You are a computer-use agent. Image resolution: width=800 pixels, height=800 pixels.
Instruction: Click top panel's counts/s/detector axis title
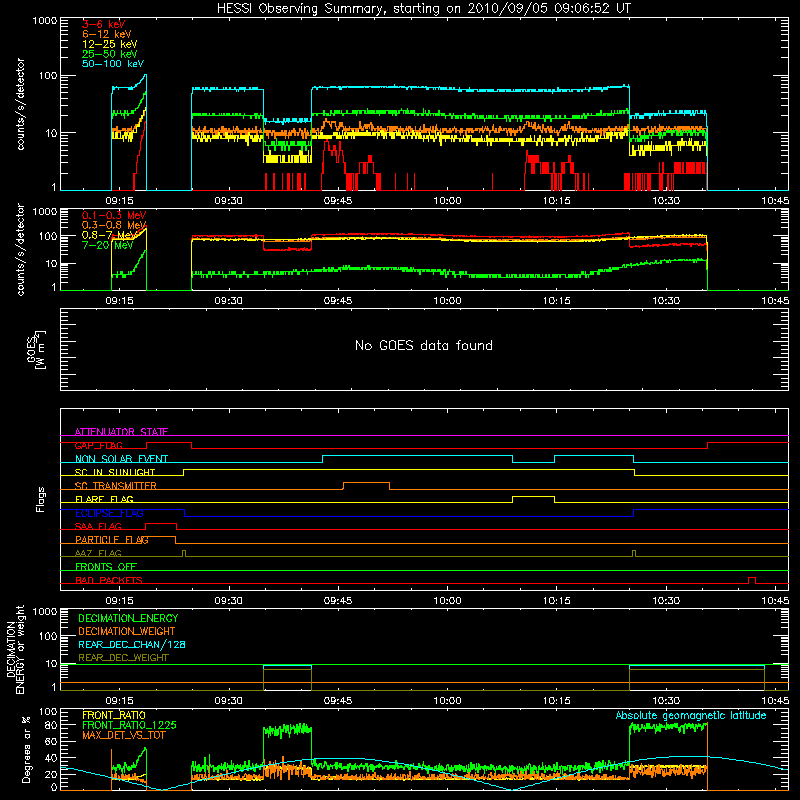pos(20,104)
